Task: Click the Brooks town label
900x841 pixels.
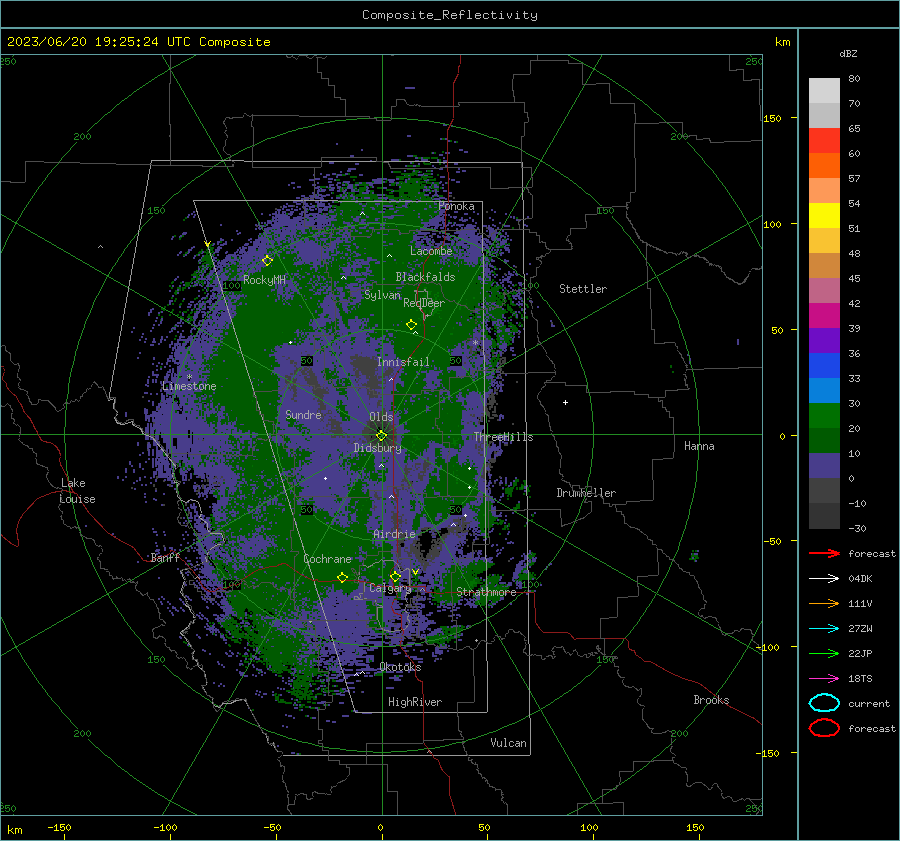Action: 711,700
